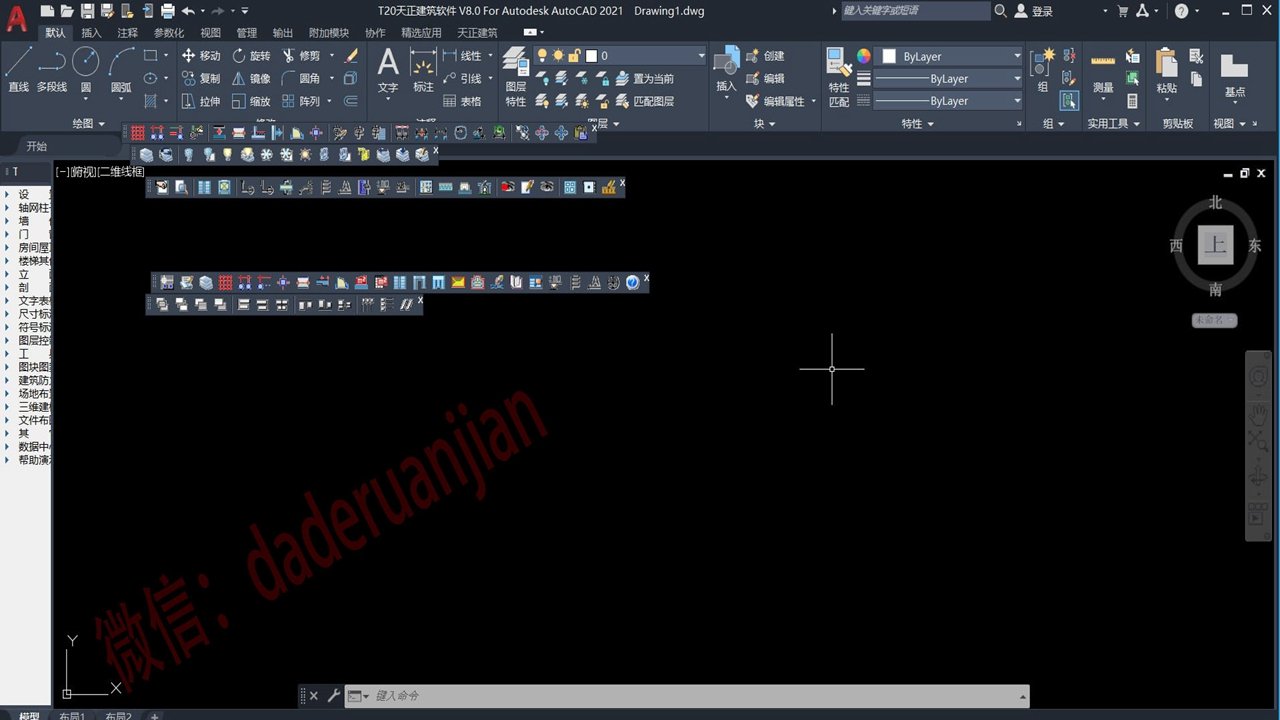Select the 直线 line drawing tool
1280x720 pixels.
coord(18,70)
